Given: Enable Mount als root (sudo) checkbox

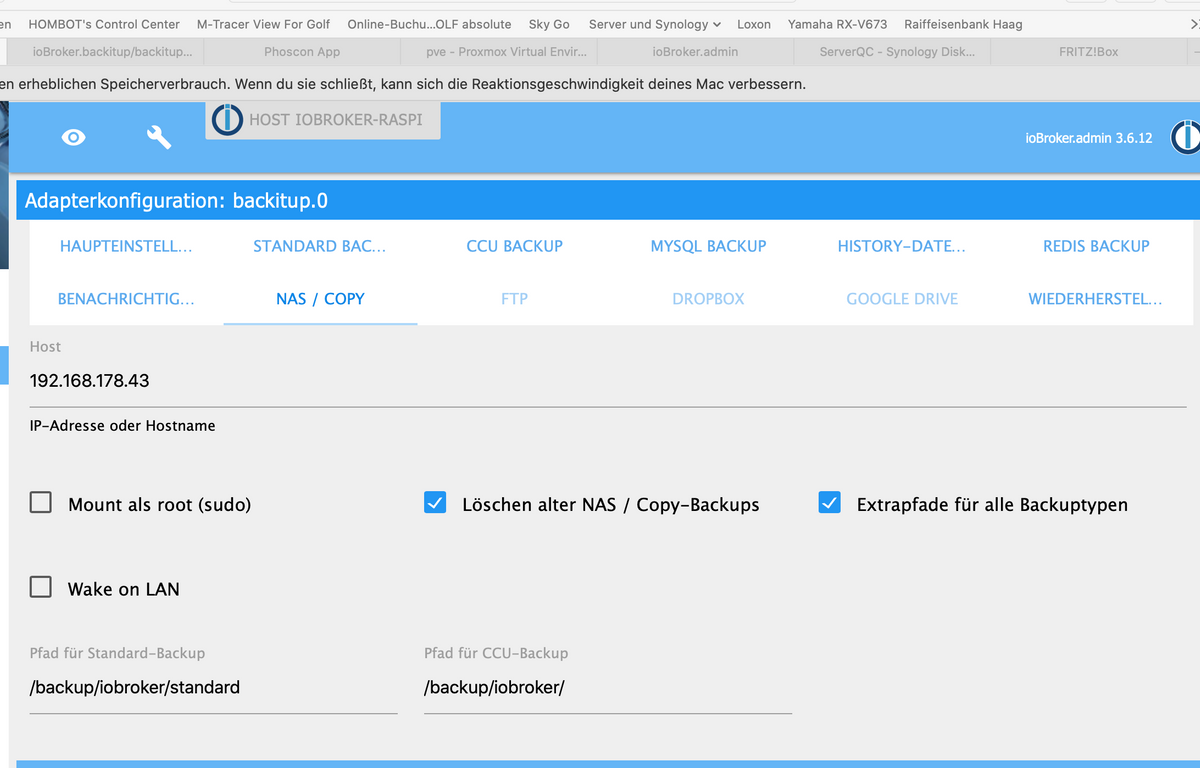Looking at the screenshot, I should 41,502.
